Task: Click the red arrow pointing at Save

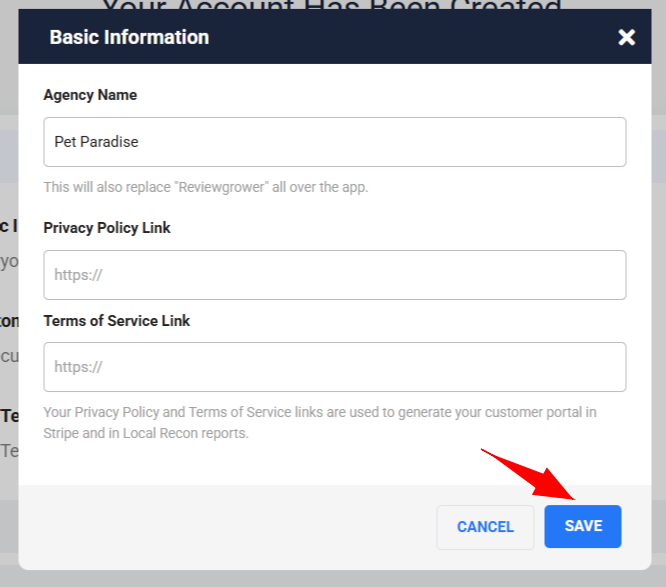Action: [530, 474]
